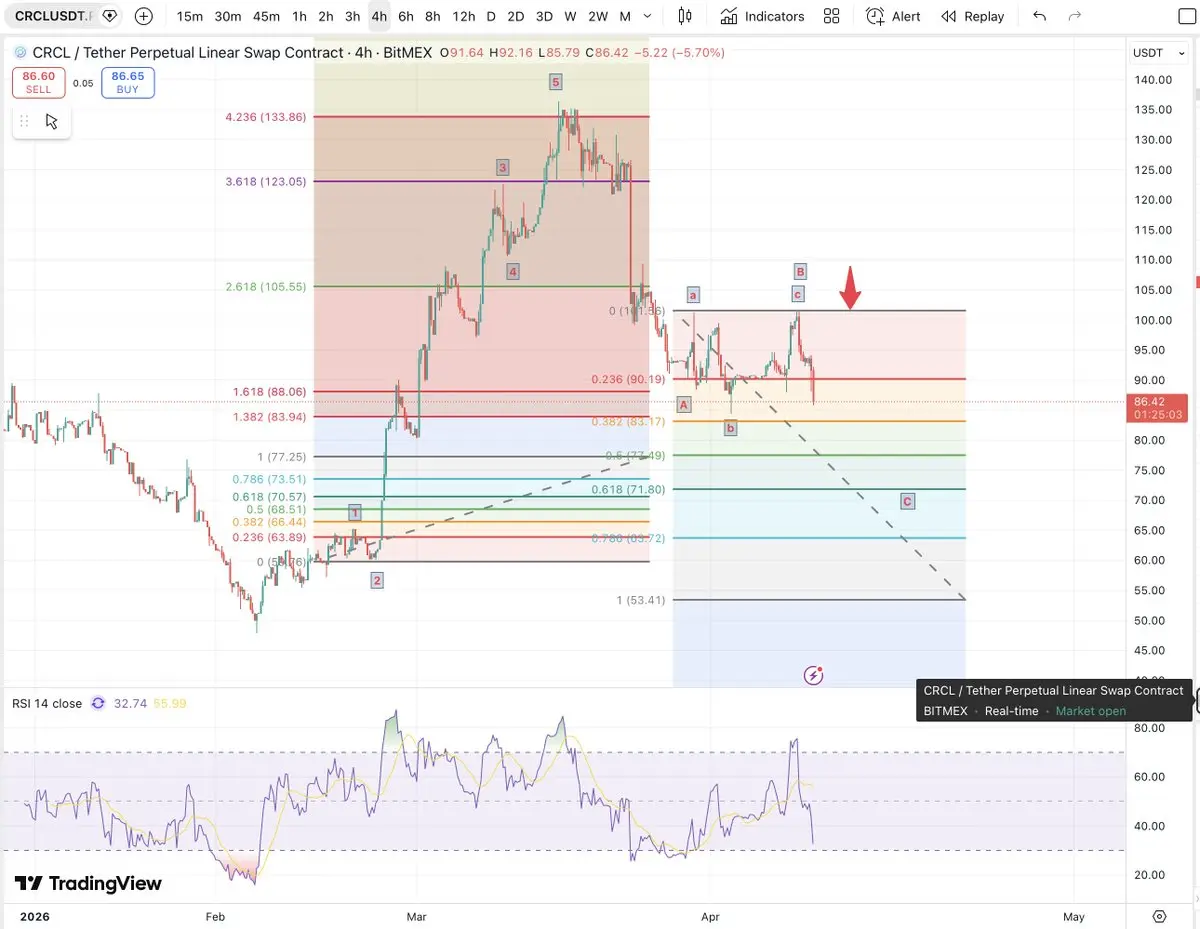This screenshot has height=929, width=1200.
Task: Click the 0.786 (73.51) Fib level
Action: 269,479
